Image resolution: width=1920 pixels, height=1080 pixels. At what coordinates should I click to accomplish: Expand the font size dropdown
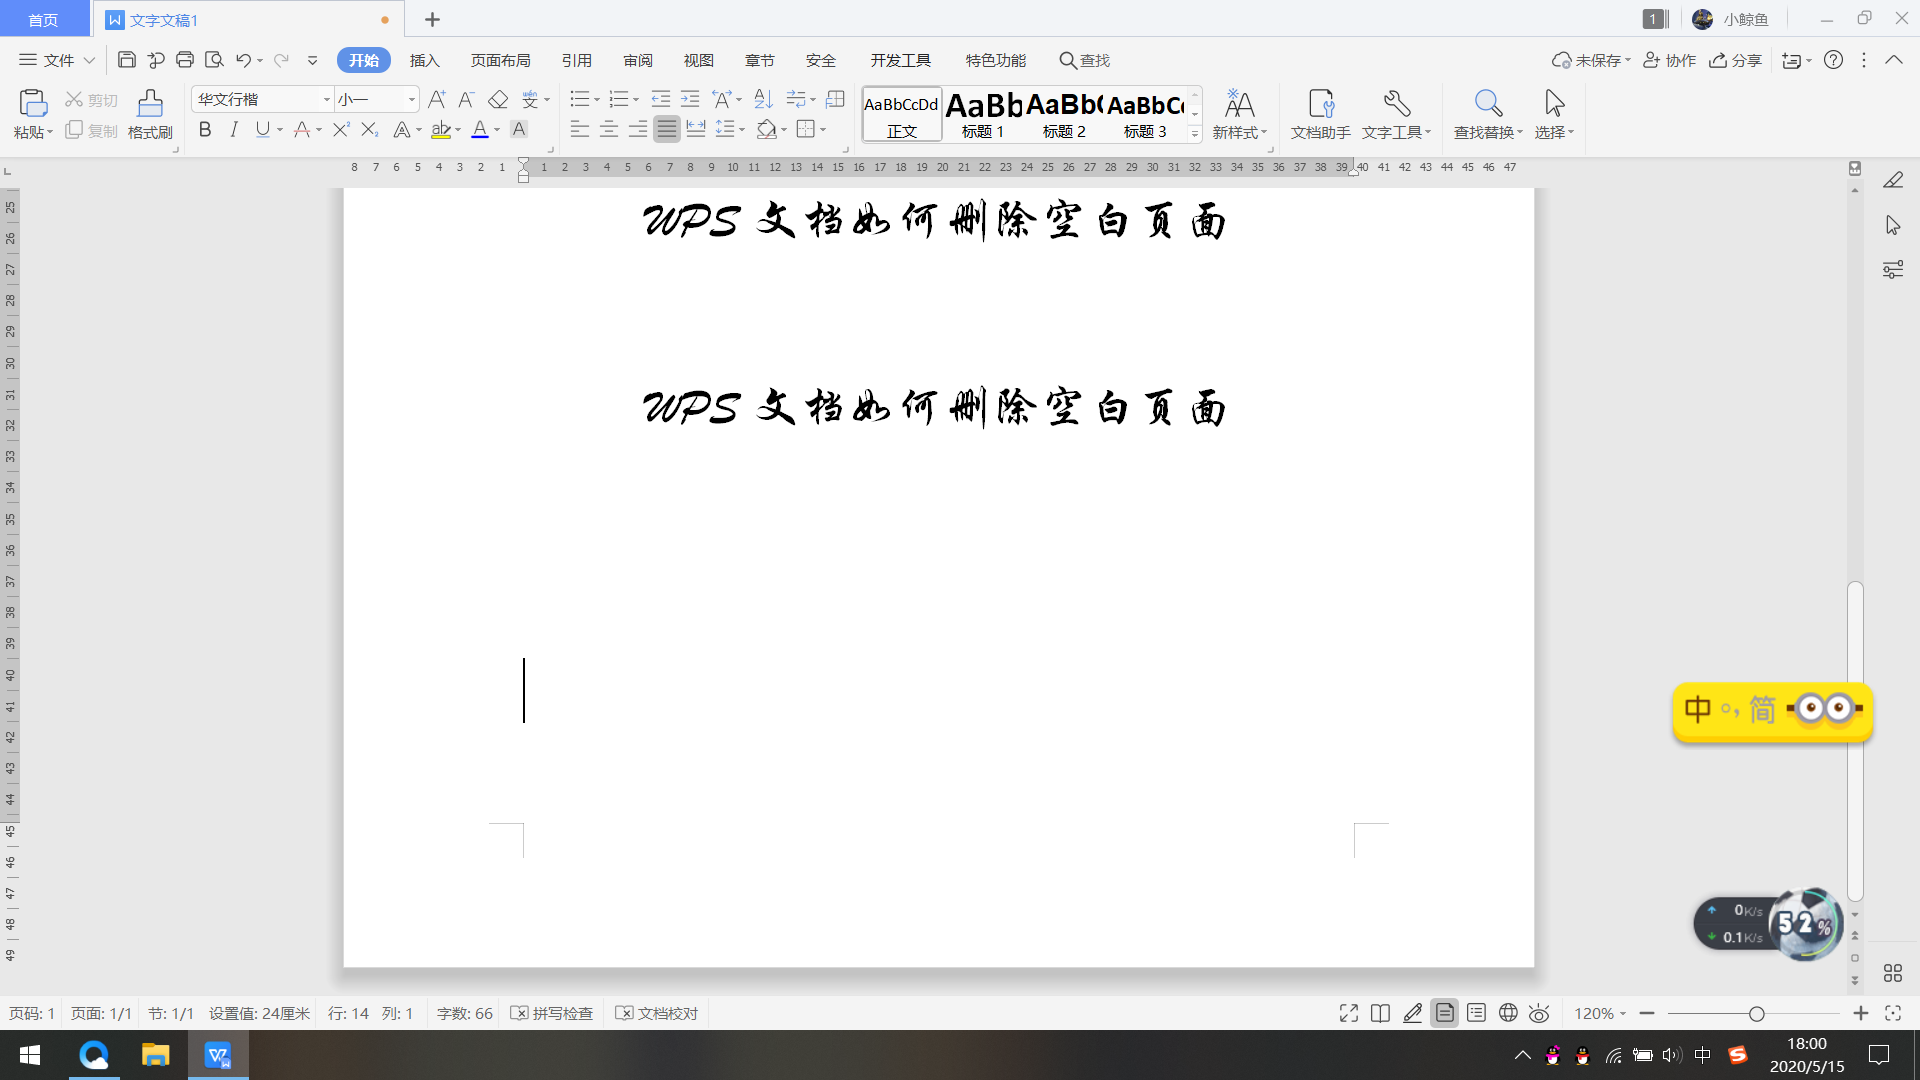(x=411, y=99)
